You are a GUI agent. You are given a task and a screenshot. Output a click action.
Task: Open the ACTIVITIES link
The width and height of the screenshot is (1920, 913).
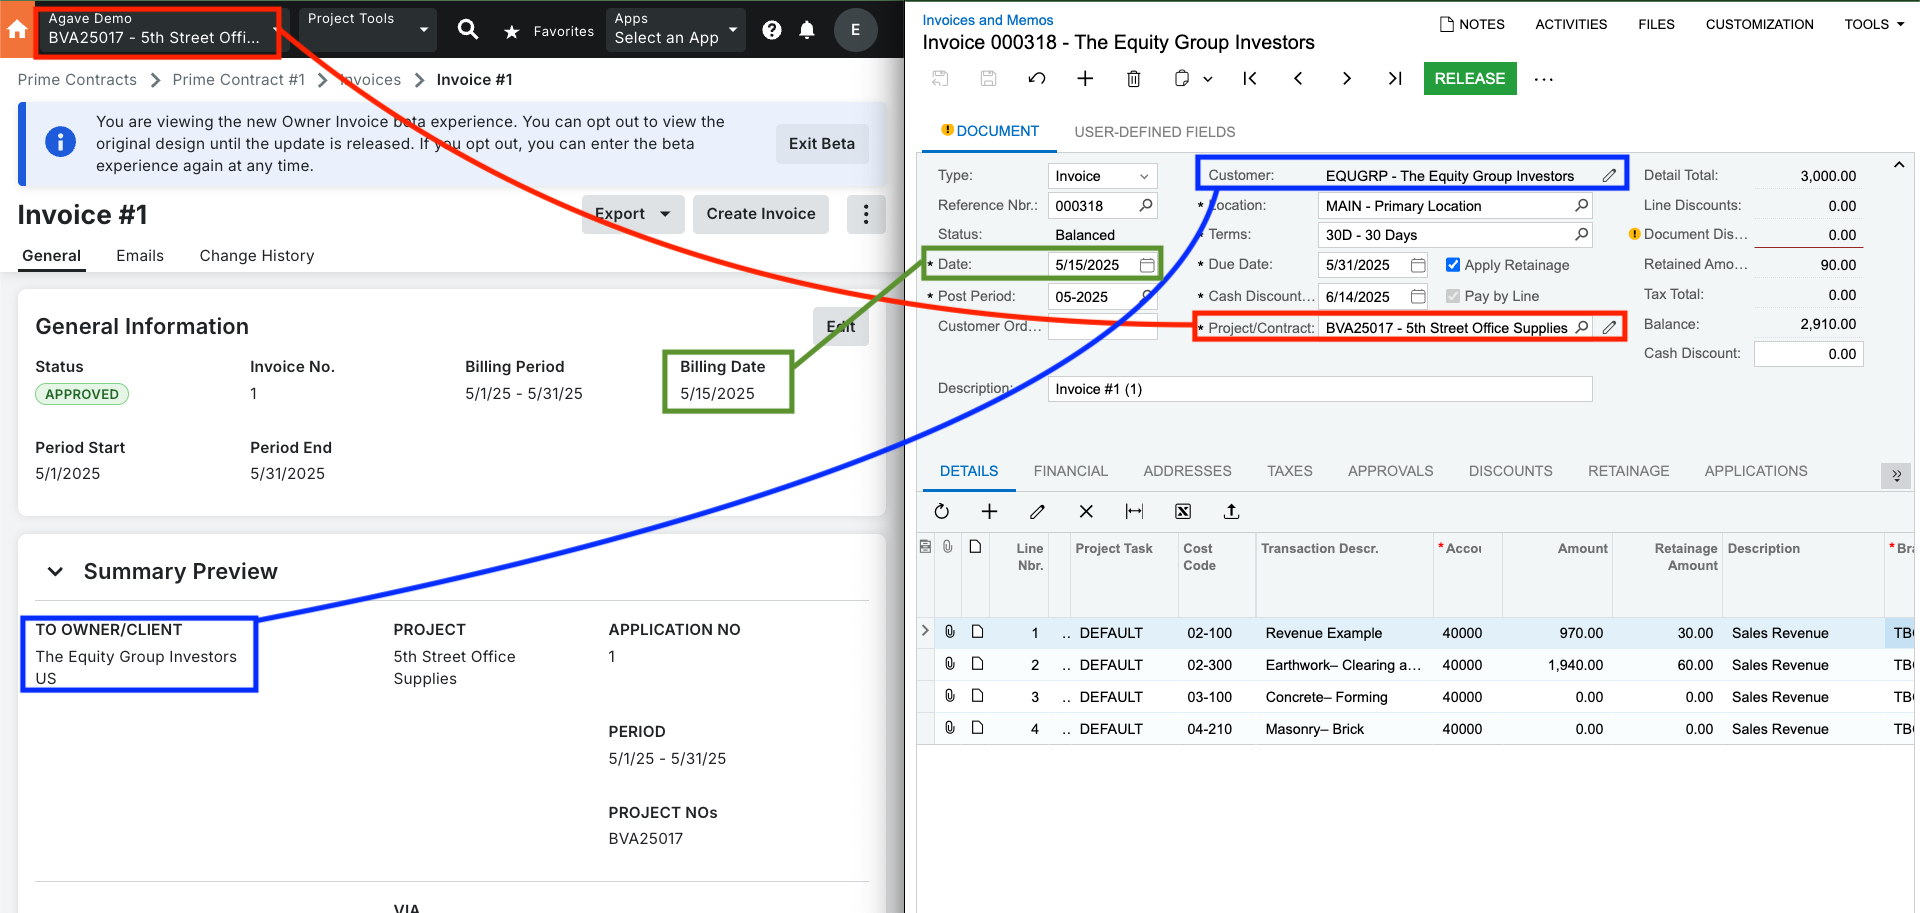click(x=1571, y=24)
